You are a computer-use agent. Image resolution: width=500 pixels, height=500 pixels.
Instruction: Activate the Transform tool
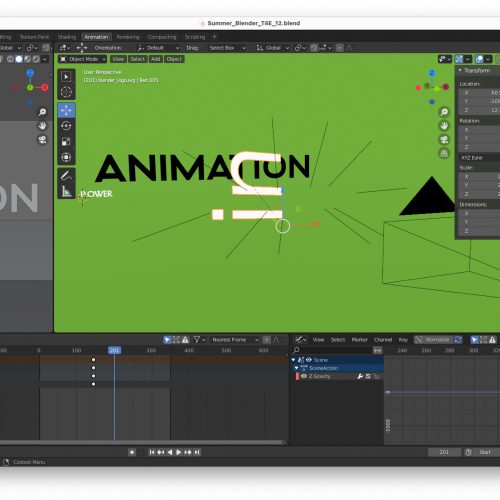(x=66, y=157)
